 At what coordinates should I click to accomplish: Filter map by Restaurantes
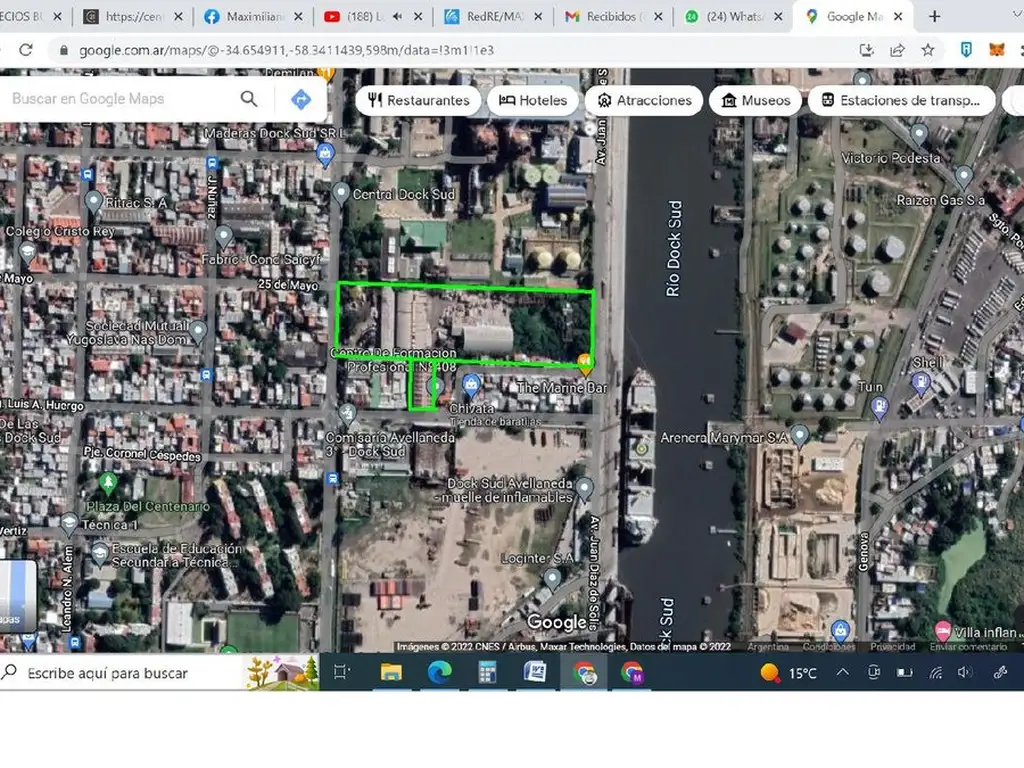tap(419, 100)
